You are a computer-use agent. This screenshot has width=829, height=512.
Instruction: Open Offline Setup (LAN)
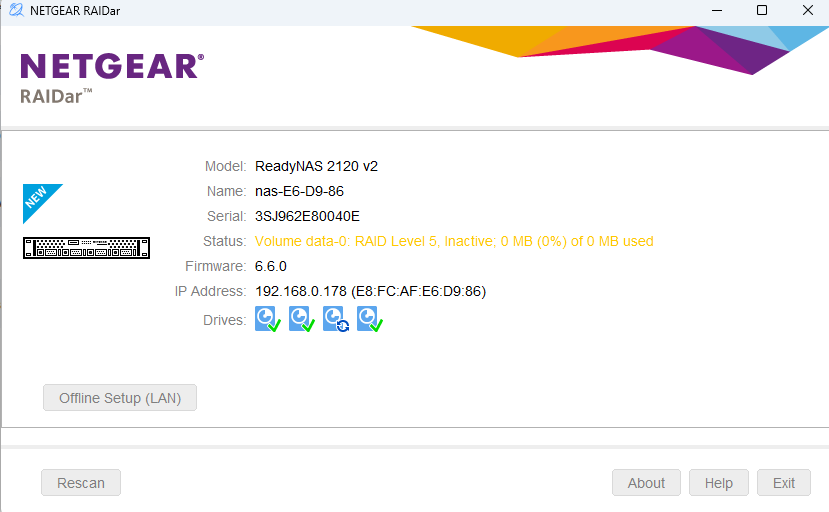(x=120, y=398)
